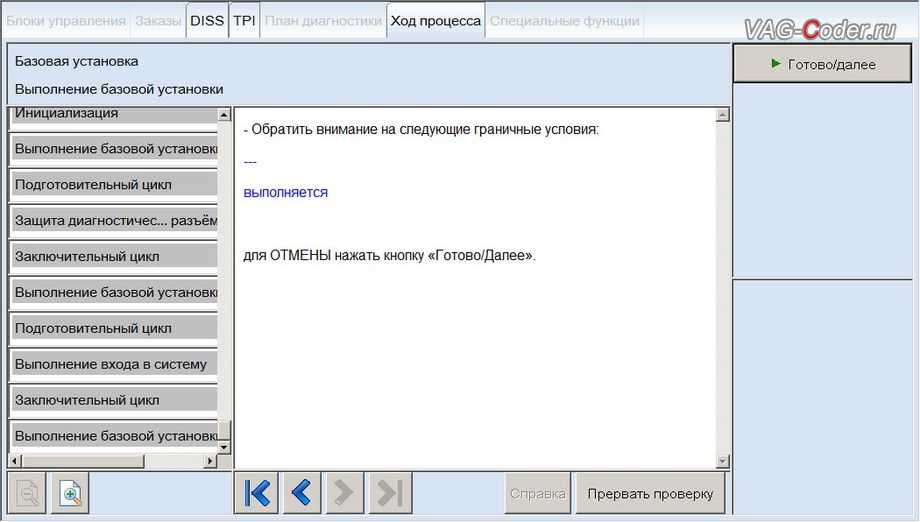Image resolution: width=920 pixels, height=522 pixels.
Task: Open the TPI tab
Action: point(244,21)
